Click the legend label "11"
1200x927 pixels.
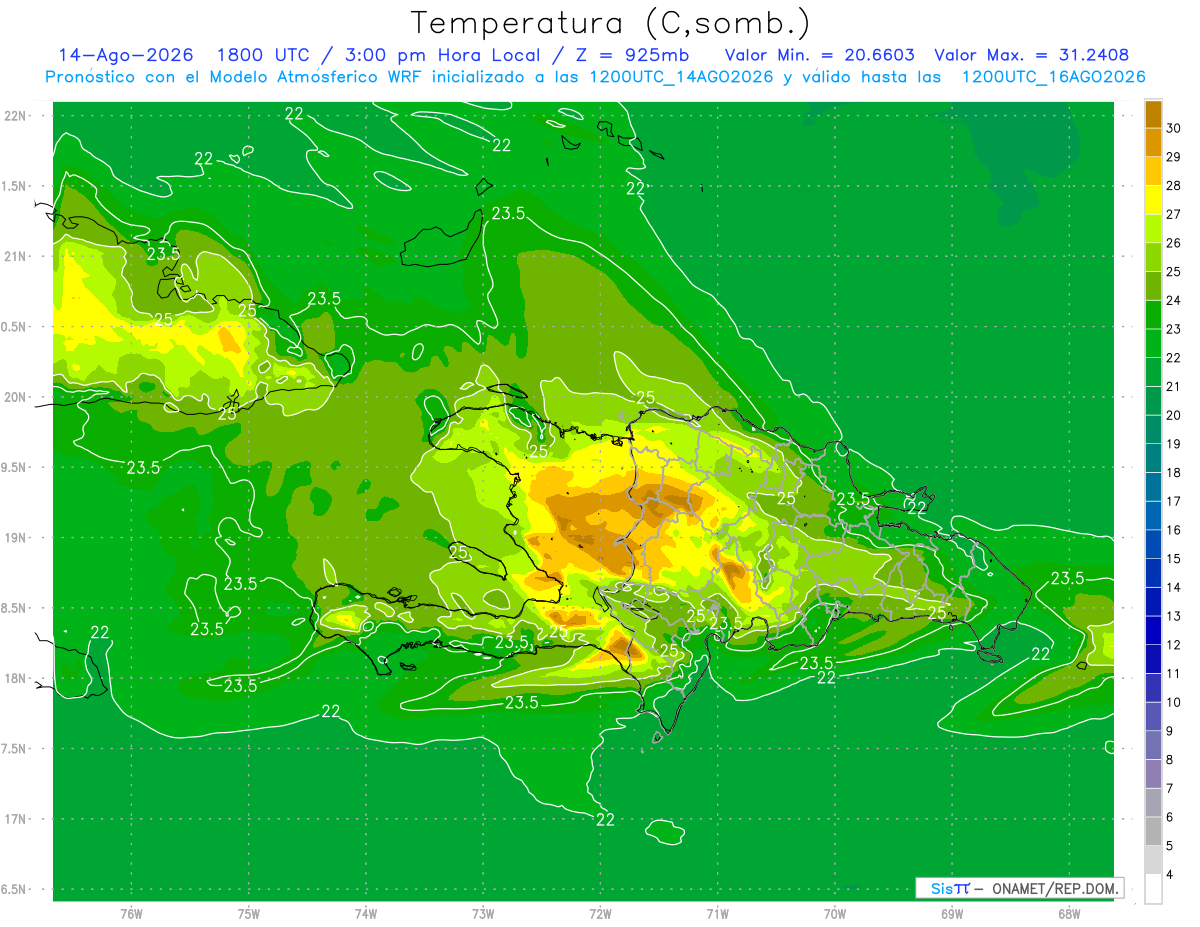pyautogui.click(x=1174, y=673)
